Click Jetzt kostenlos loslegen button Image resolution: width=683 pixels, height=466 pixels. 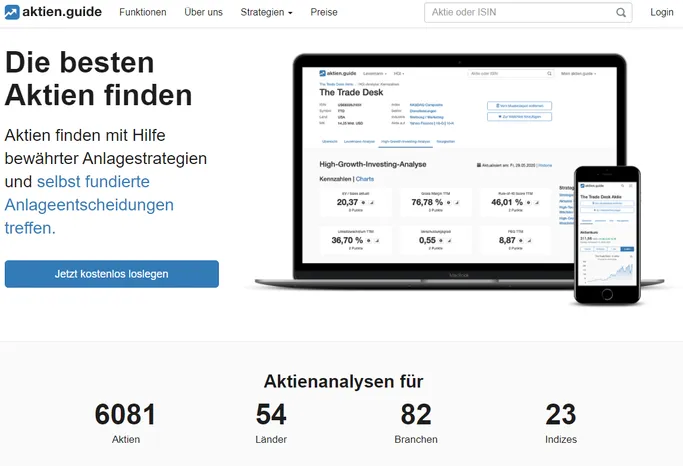pyautogui.click(x=112, y=274)
